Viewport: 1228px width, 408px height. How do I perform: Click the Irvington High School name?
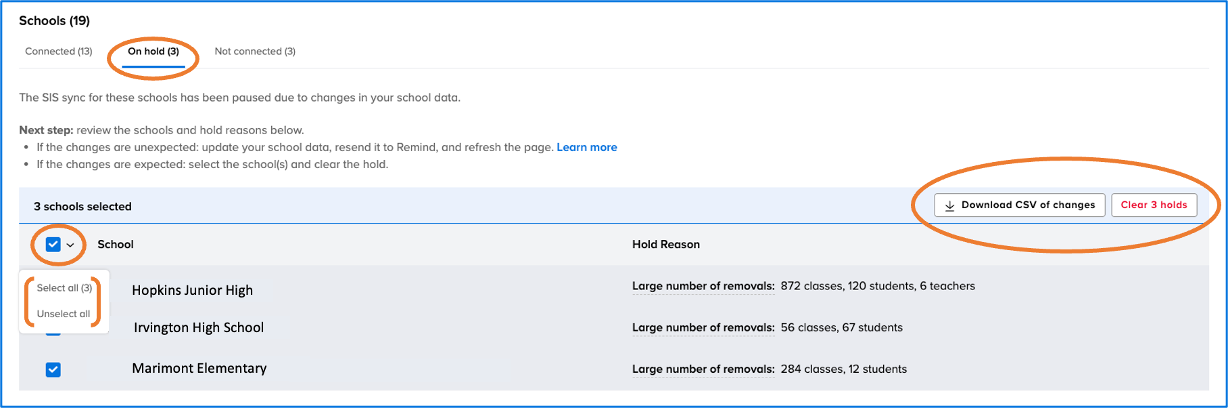pos(198,327)
